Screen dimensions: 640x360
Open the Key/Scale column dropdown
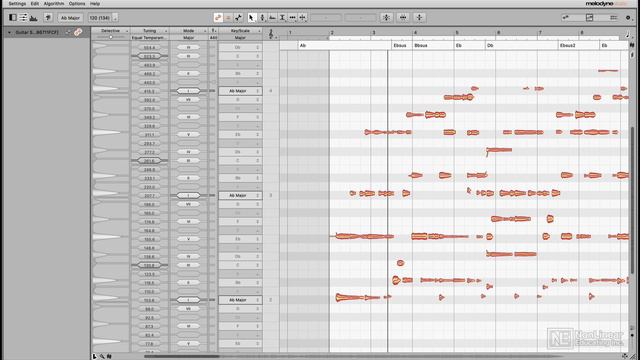tap(259, 31)
